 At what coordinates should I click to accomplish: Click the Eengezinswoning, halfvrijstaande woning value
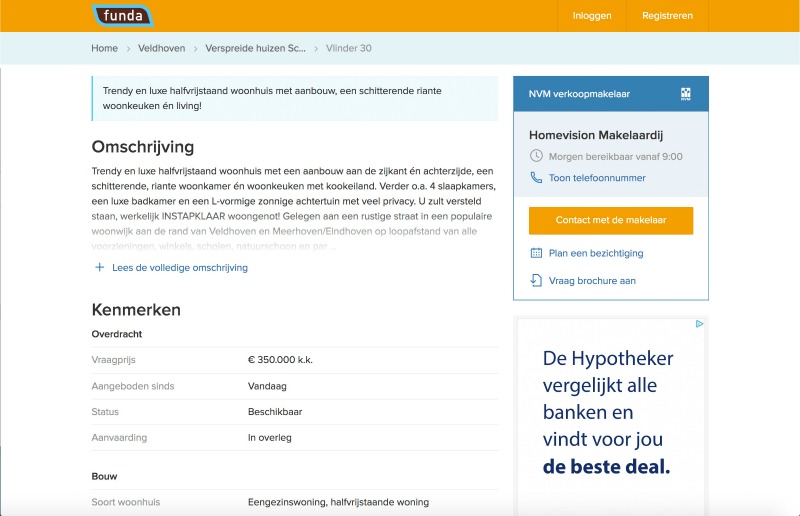(338, 502)
